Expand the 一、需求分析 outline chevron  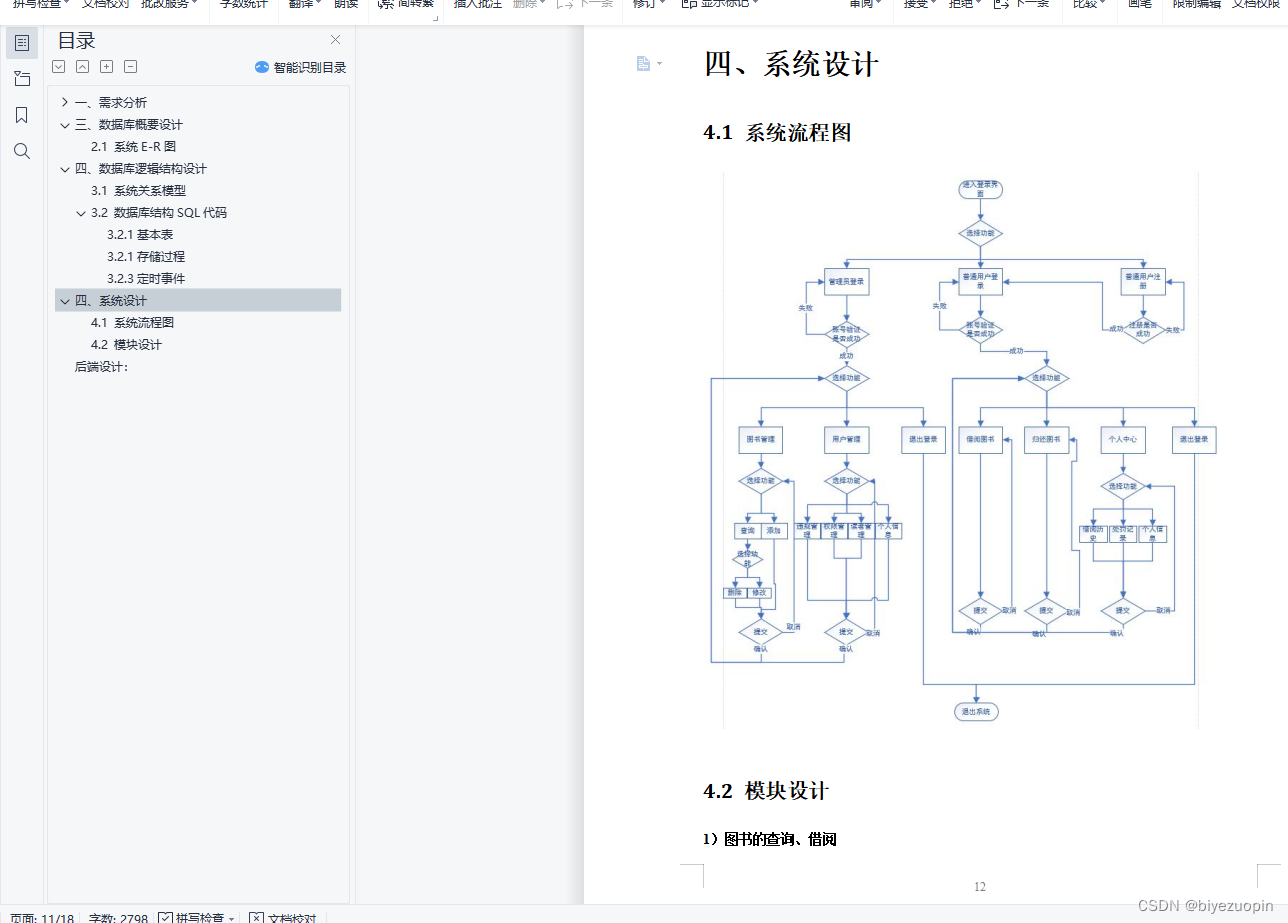pos(65,102)
